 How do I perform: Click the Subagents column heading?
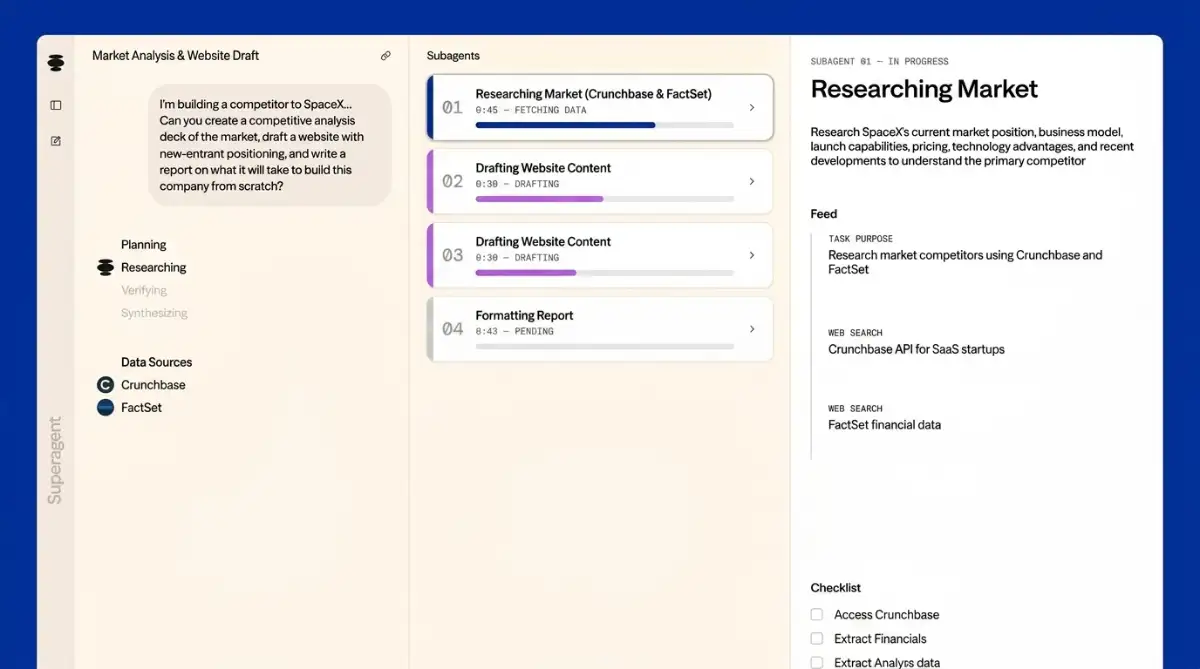453,56
